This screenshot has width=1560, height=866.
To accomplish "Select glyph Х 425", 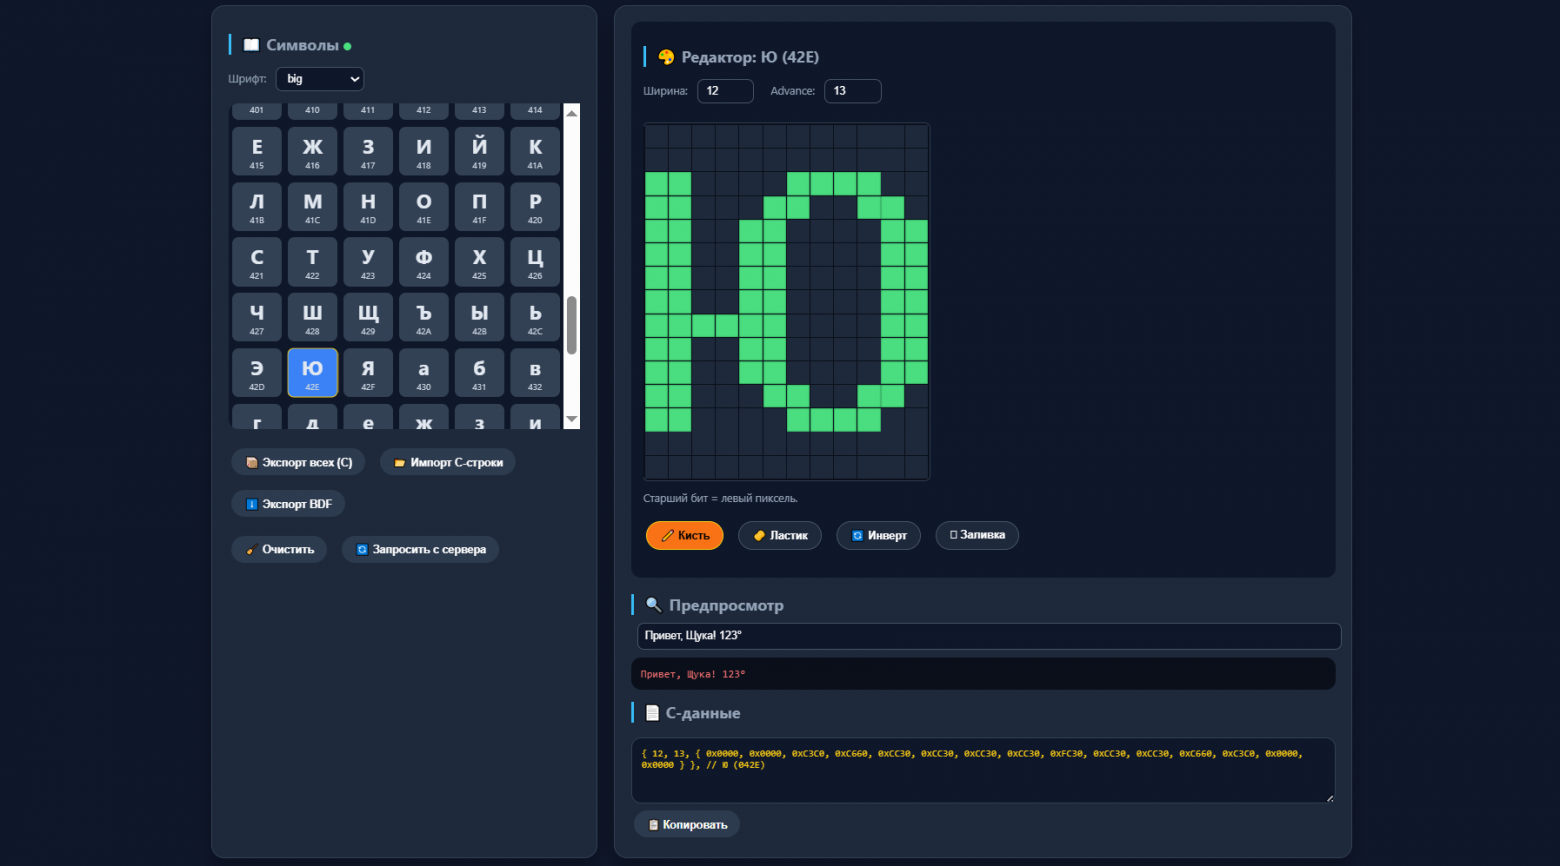I will click(480, 262).
